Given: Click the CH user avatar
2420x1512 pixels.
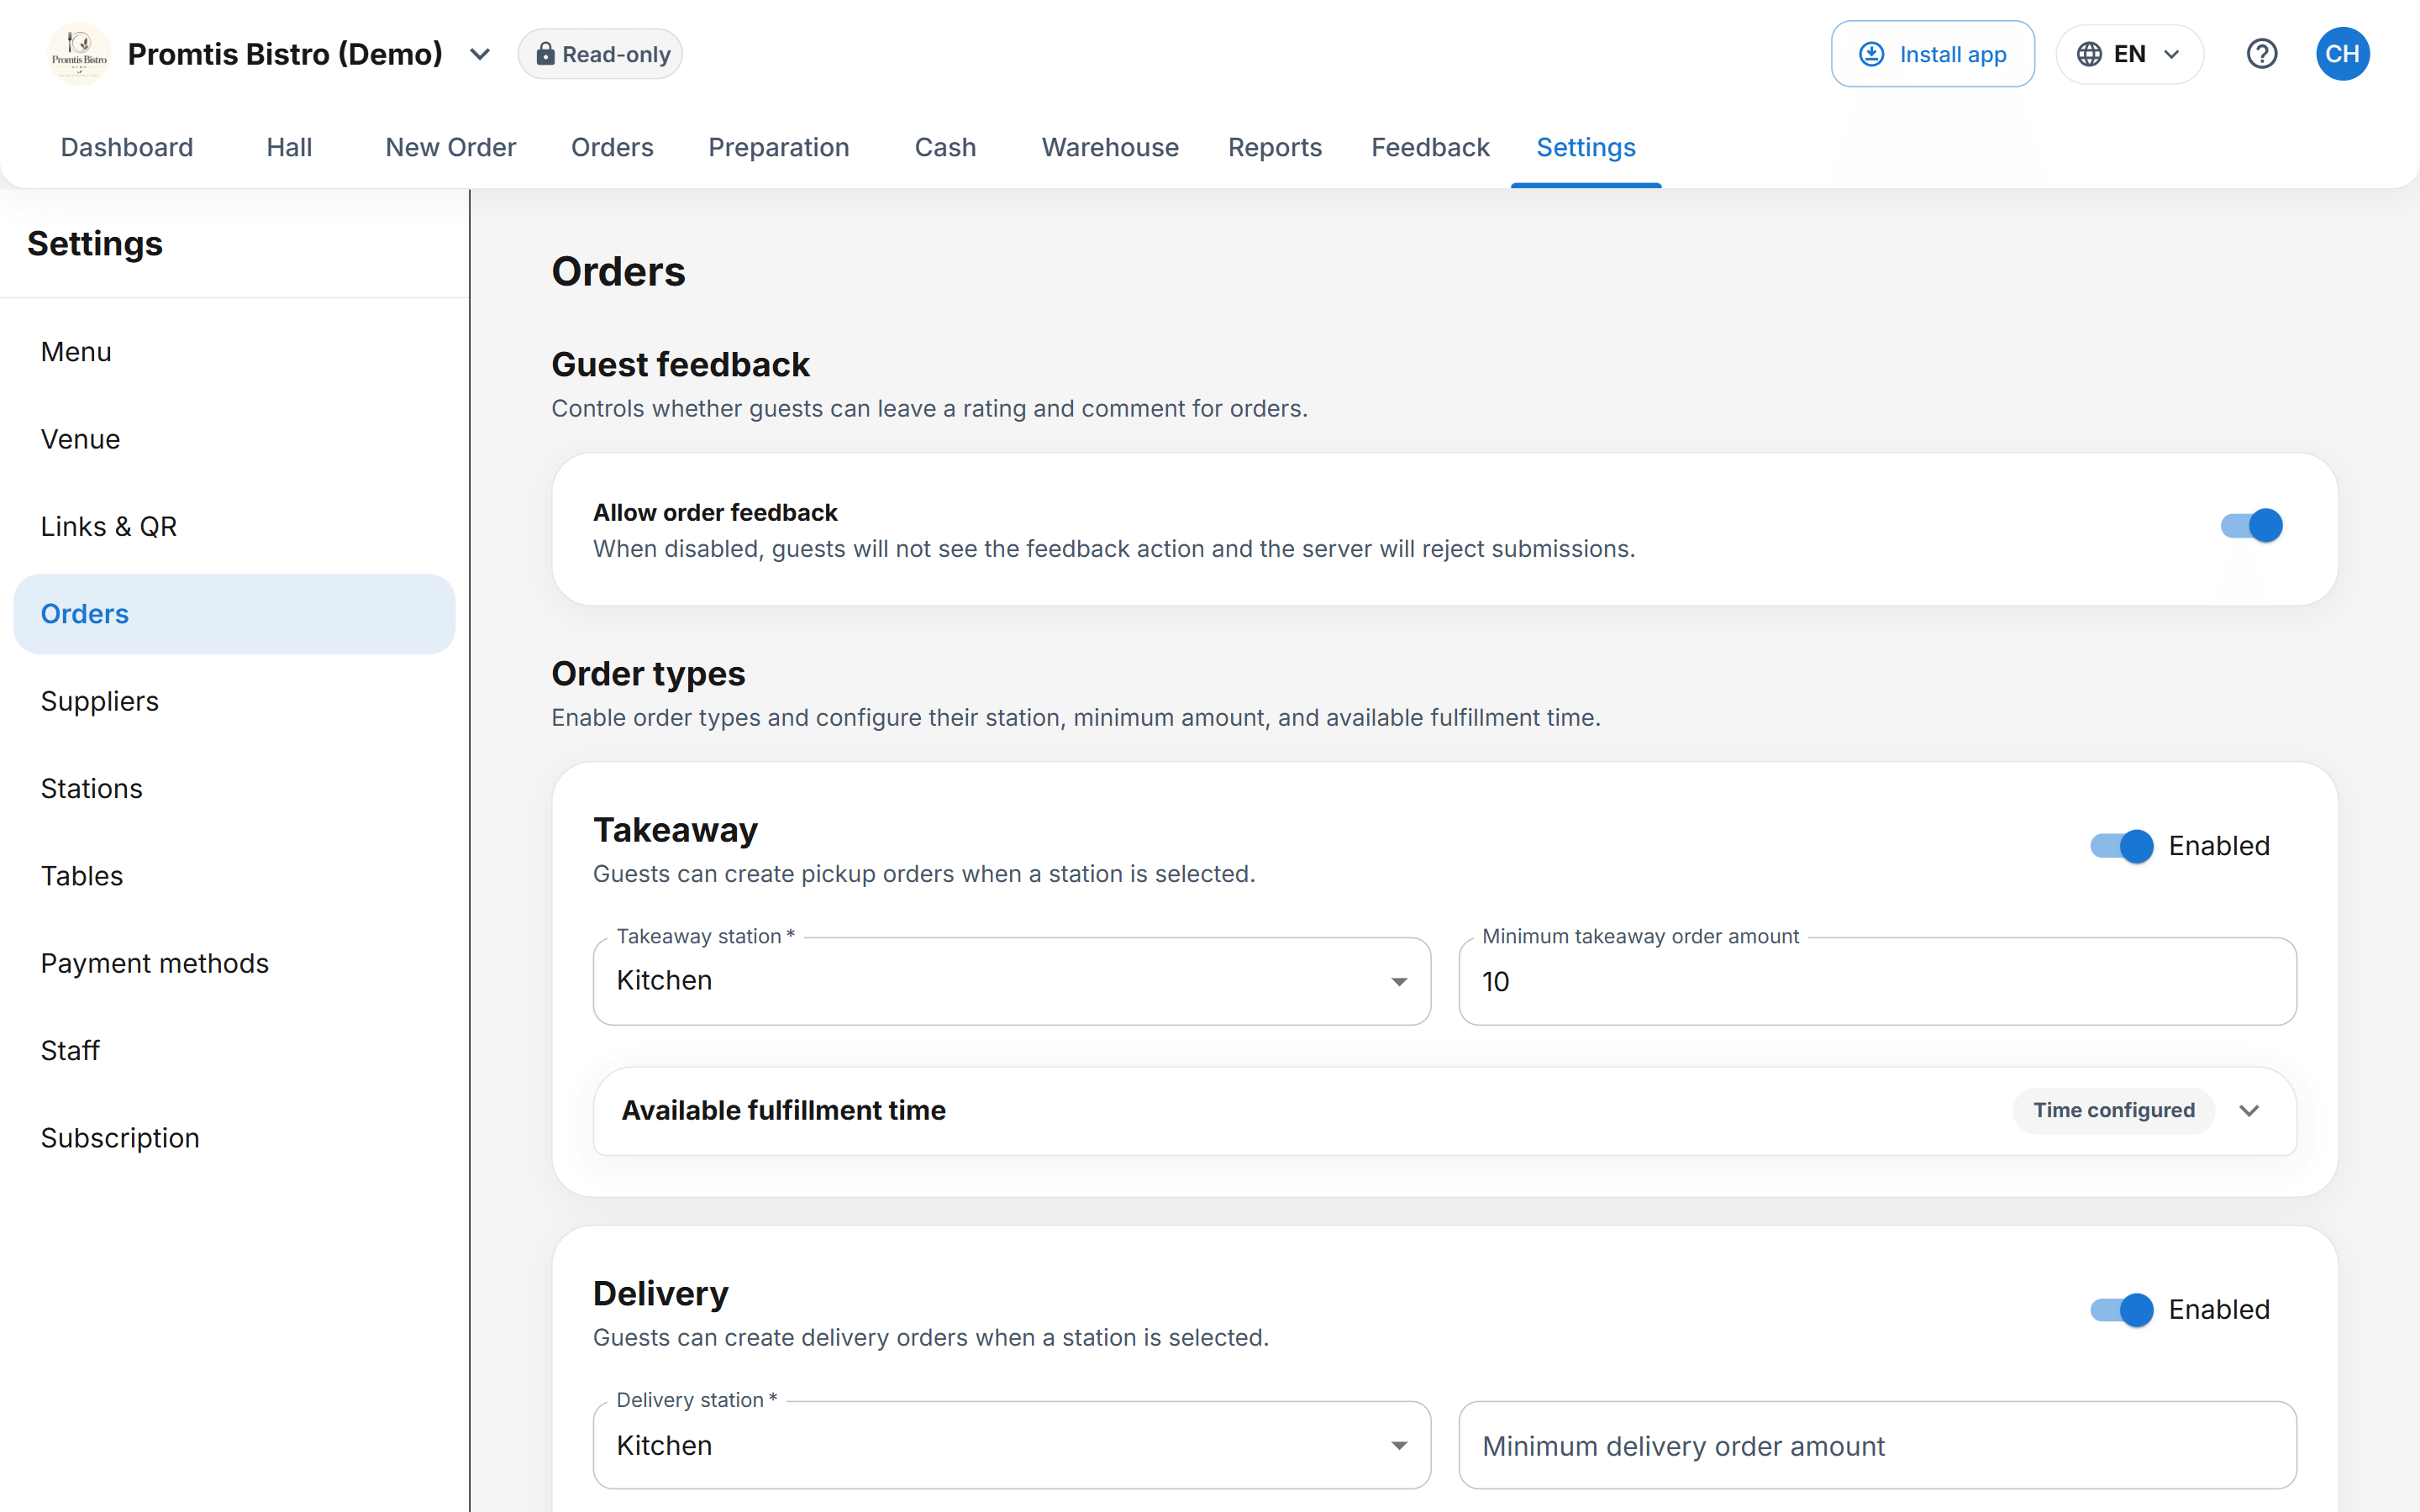Looking at the screenshot, I should point(2342,54).
